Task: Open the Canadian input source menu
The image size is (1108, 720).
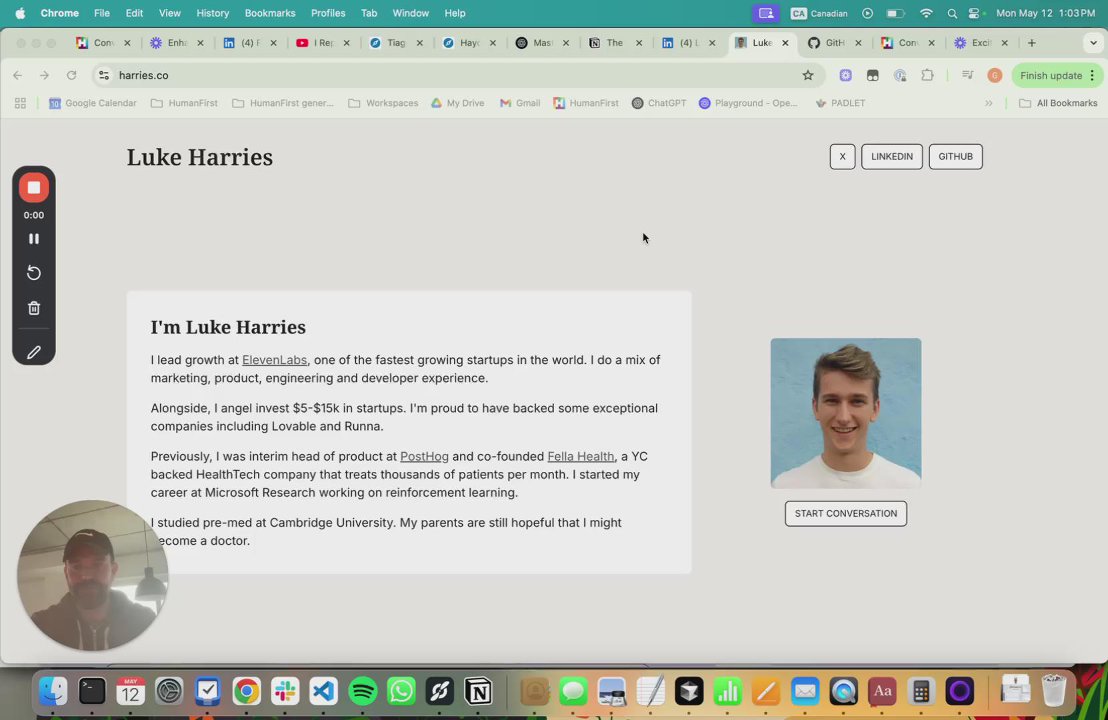Action: coord(819,13)
